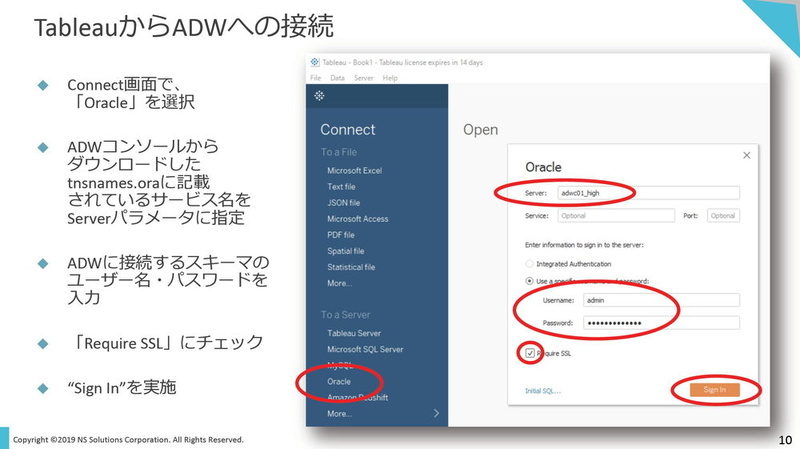This screenshot has height=449, width=800.
Task: Select Text file connector
Action: (341, 187)
